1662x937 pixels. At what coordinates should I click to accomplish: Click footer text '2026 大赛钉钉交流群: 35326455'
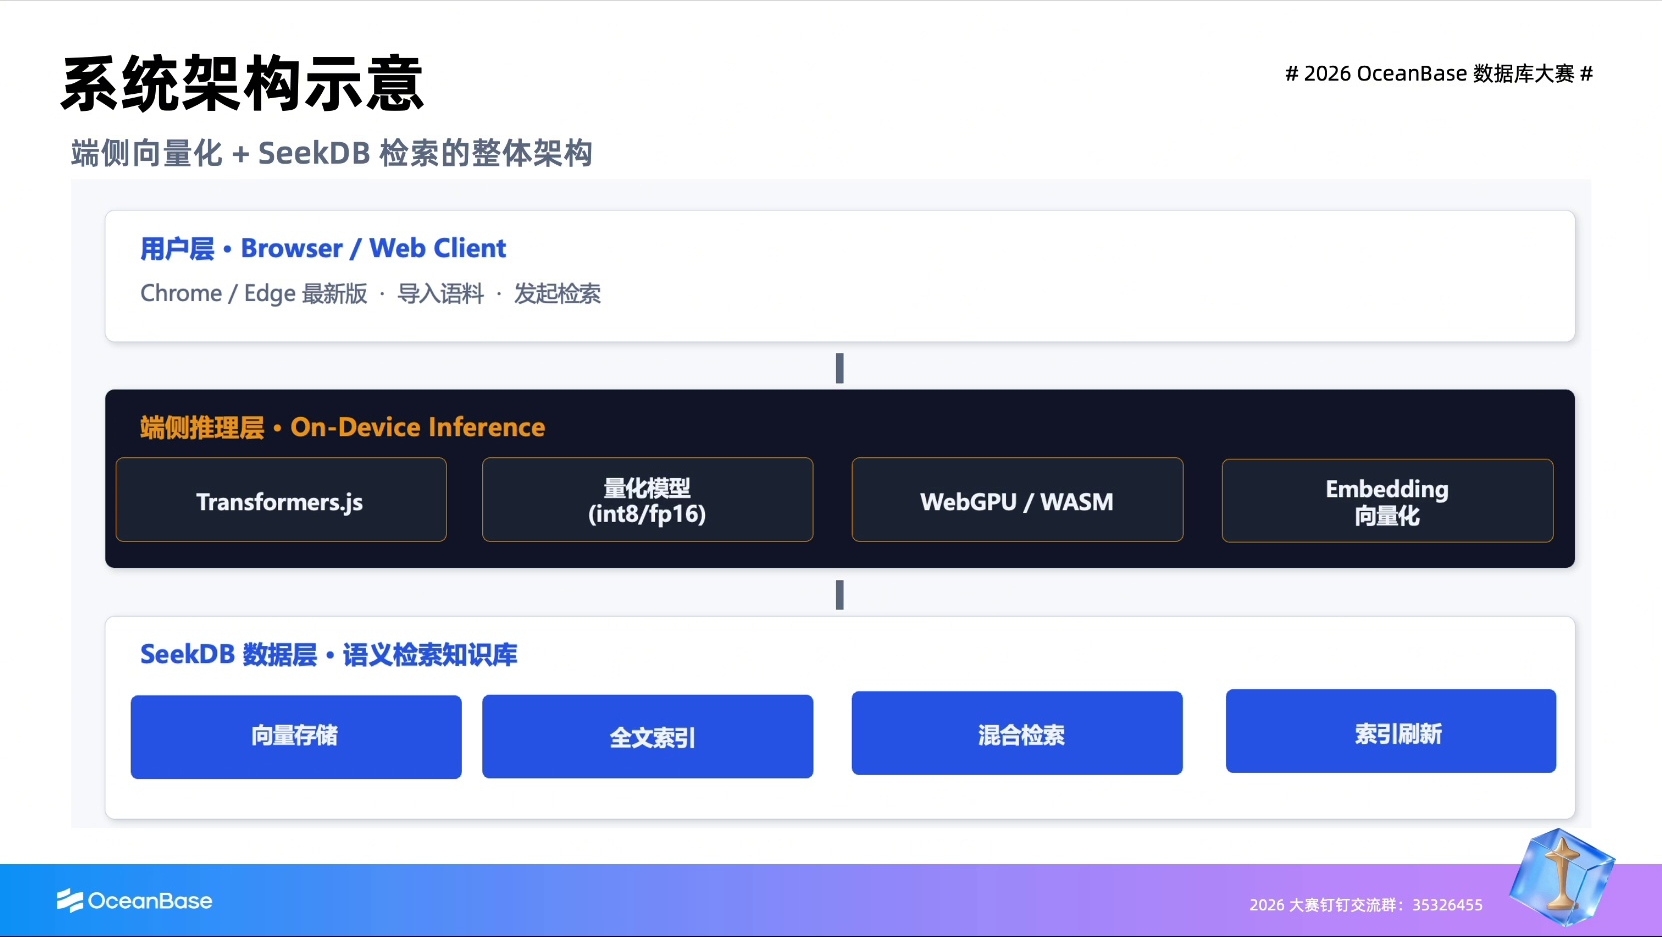click(1366, 905)
